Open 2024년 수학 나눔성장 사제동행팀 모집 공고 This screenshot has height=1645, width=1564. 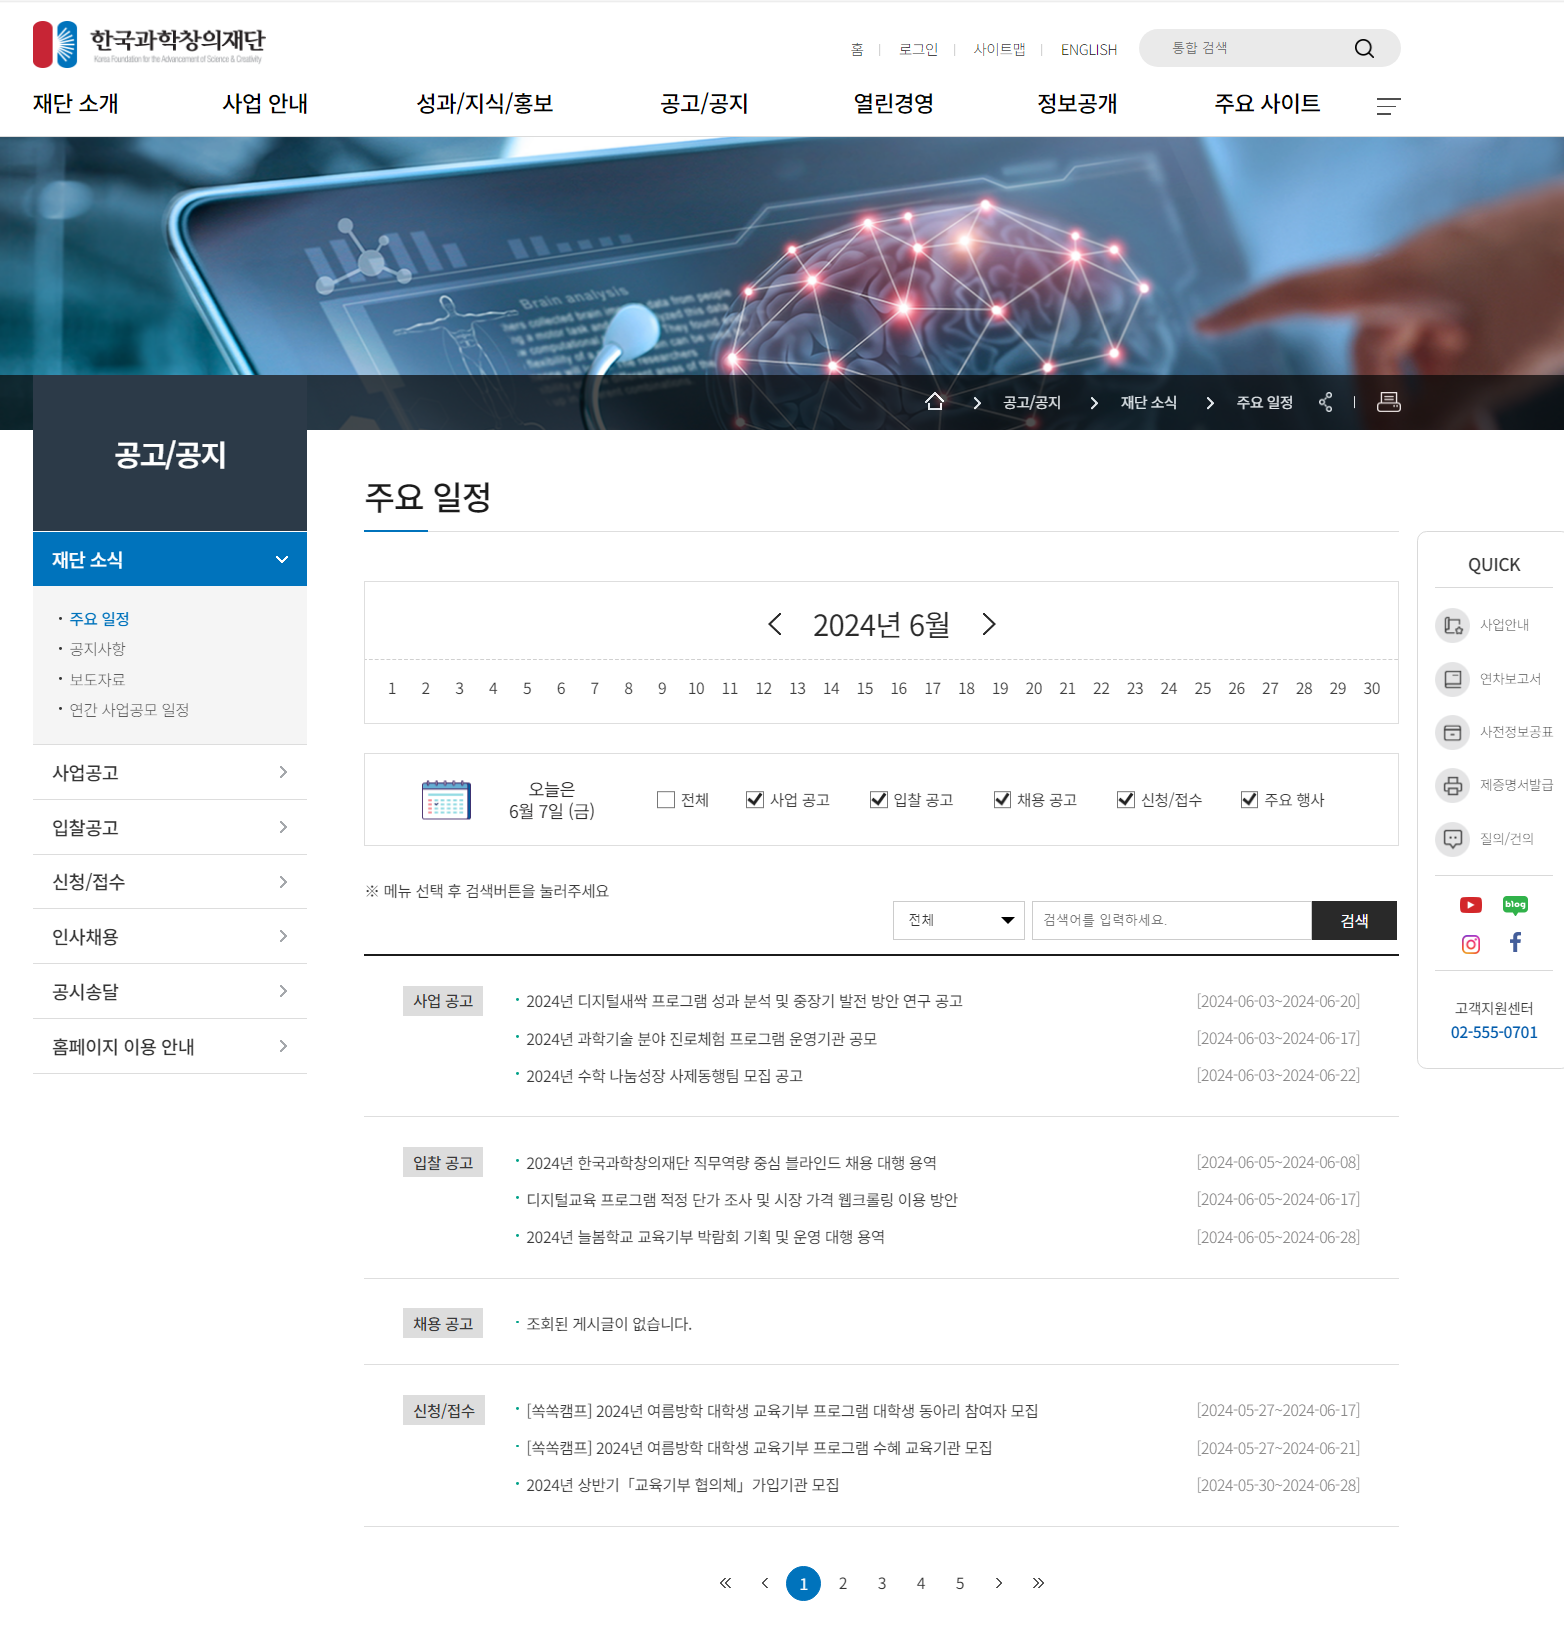pyautogui.click(x=665, y=1076)
